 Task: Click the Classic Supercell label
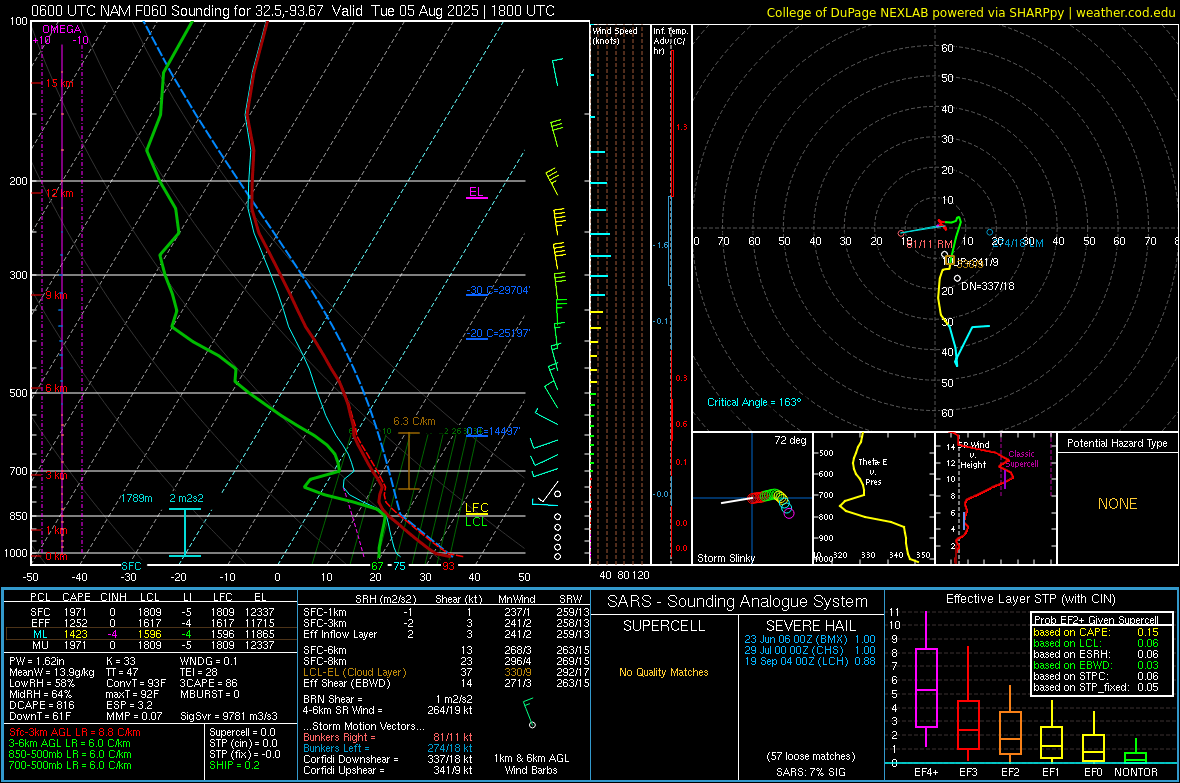coord(1022,459)
